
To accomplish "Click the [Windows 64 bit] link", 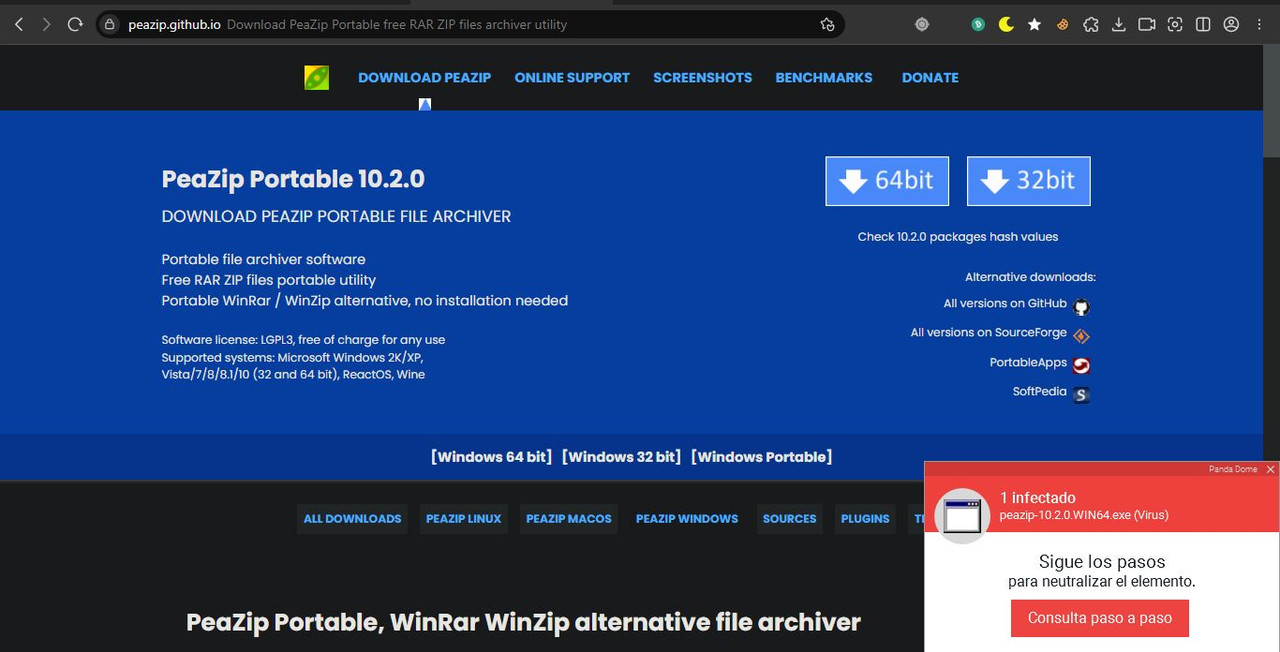I will (x=491, y=457).
